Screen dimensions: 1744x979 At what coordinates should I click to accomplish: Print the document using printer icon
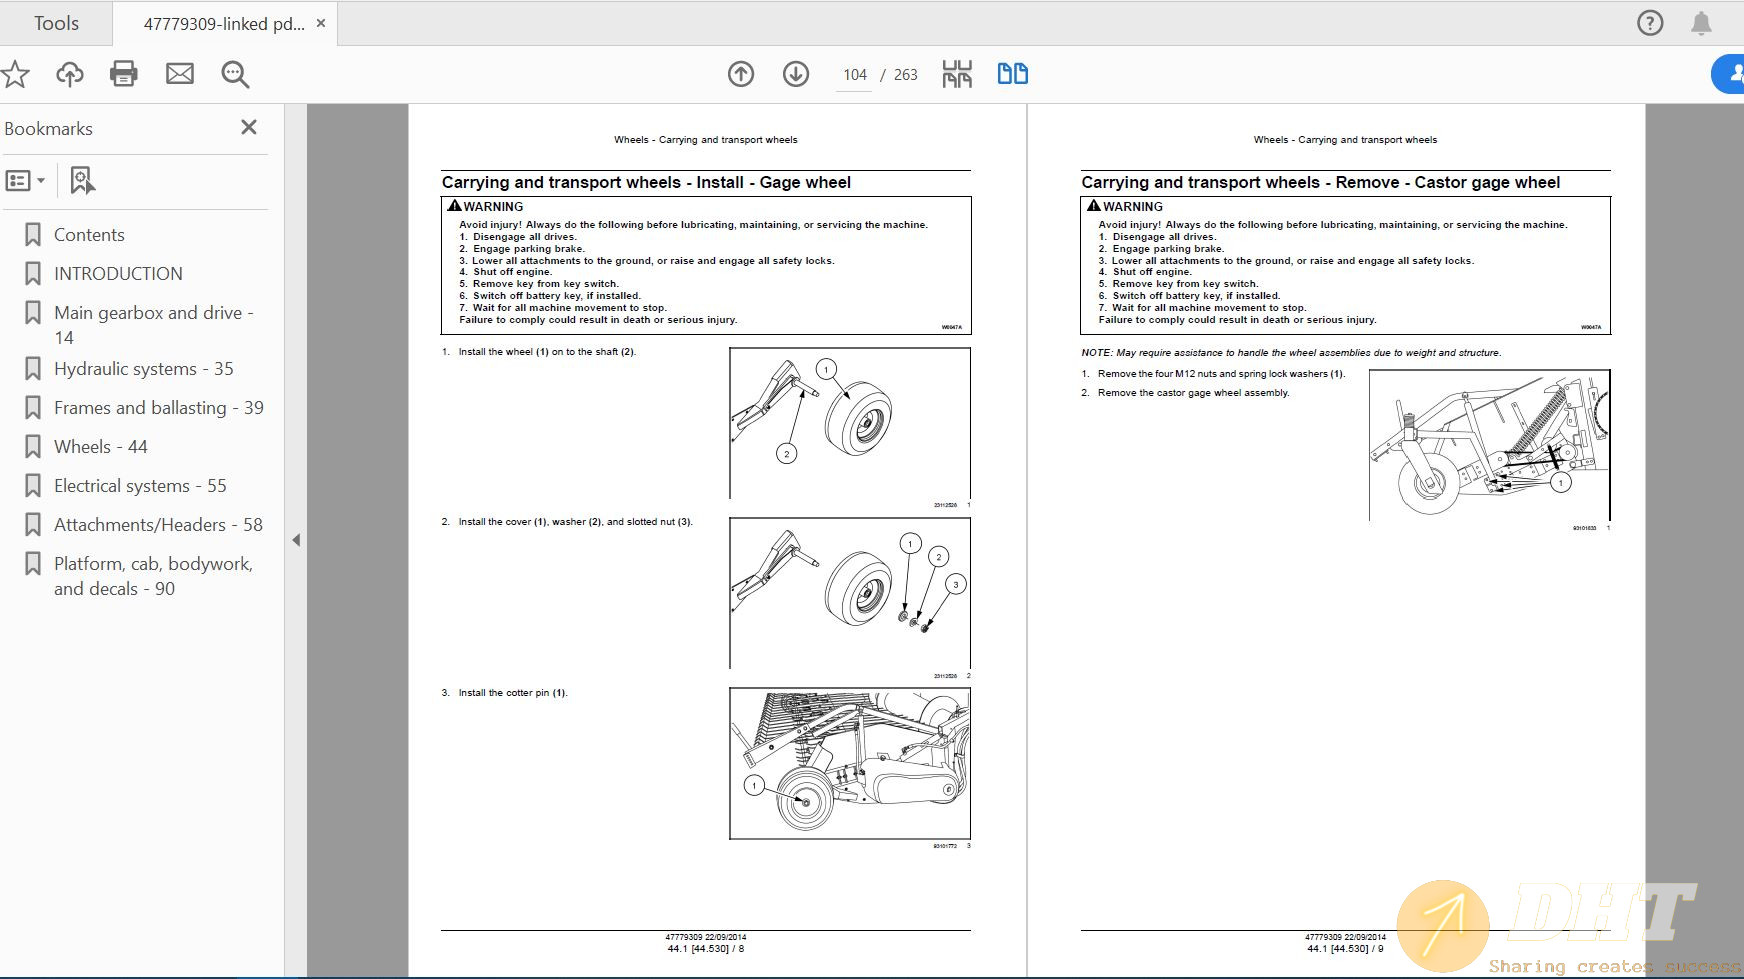(x=124, y=74)
